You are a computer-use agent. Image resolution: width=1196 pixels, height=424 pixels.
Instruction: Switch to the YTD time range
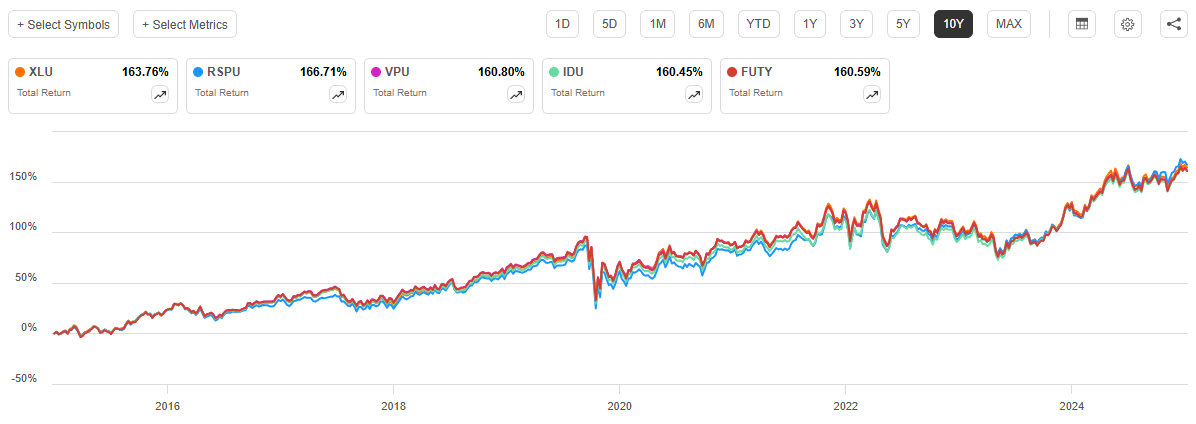pyautogui.click(x=759, y=24)
